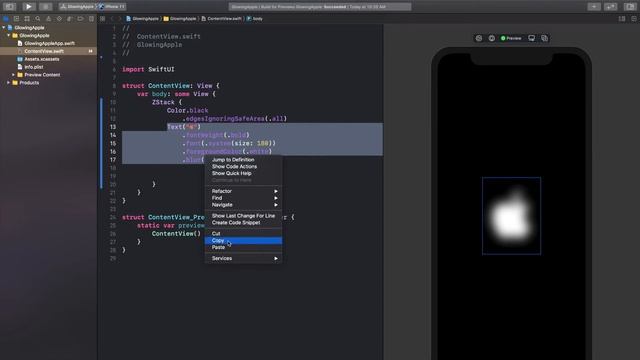Open the Refactor submenu
This screenshot has height=360, width=640.
243,191
